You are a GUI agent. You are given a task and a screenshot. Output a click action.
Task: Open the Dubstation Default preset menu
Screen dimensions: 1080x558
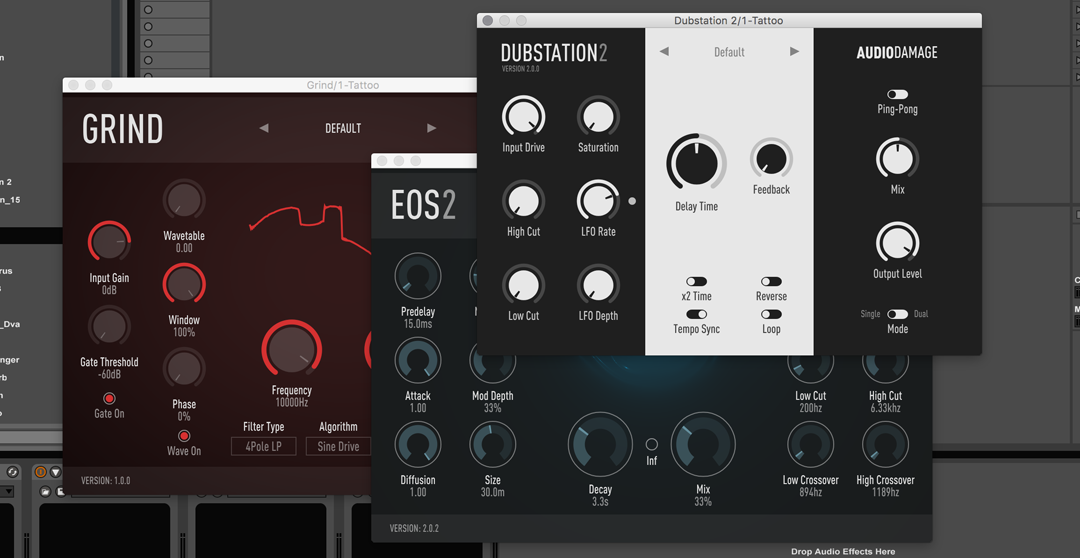[x=729, y=52]
